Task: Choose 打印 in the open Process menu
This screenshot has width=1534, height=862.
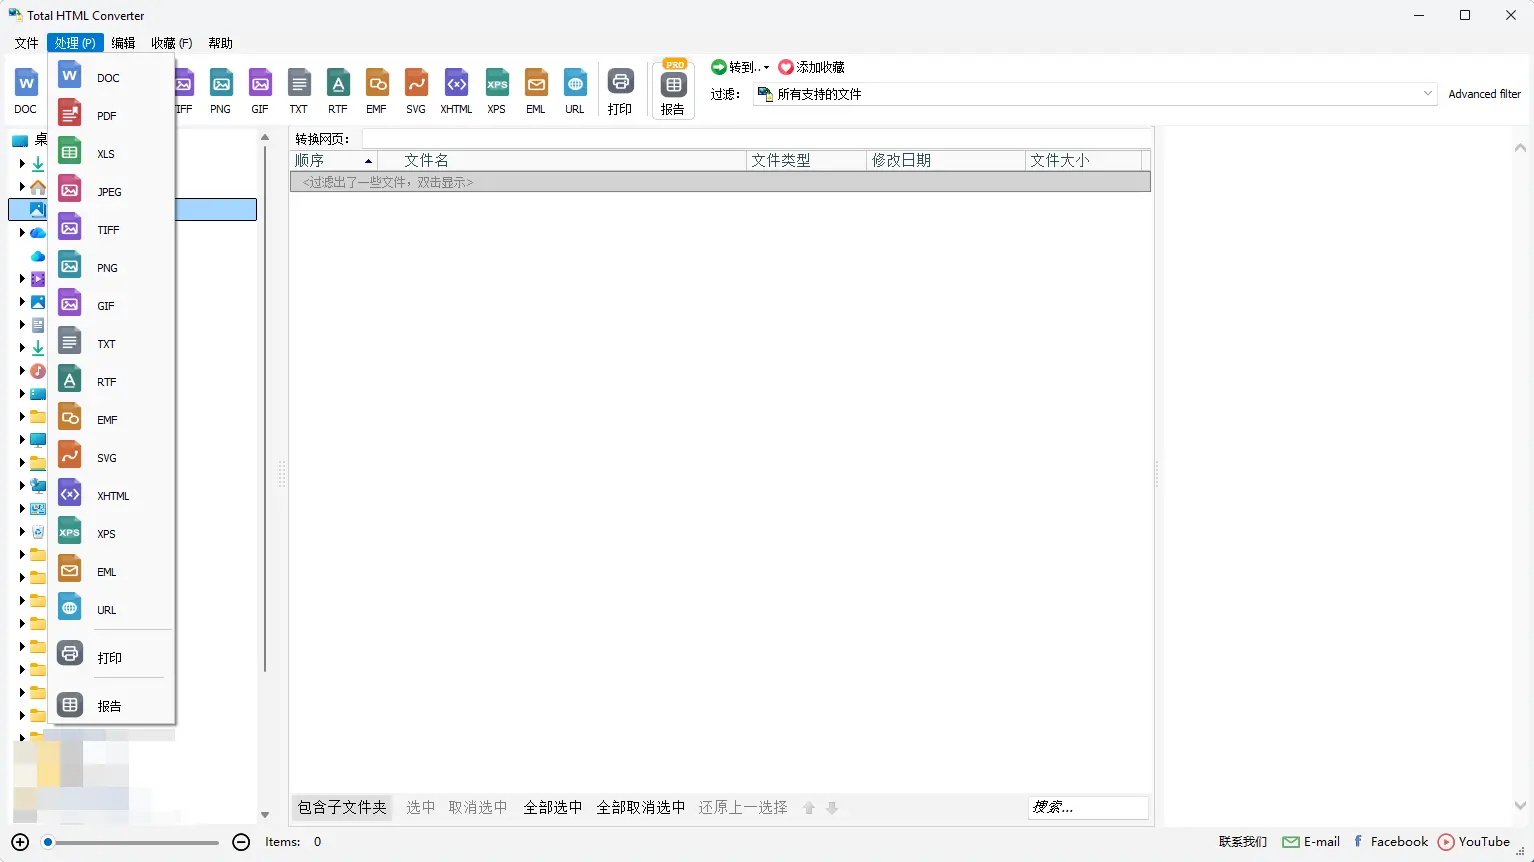Action: (x=112, y=657)
